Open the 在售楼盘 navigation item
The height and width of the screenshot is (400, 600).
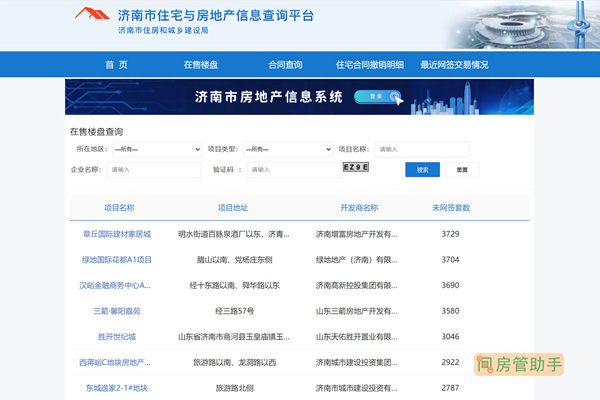[201, 65]
